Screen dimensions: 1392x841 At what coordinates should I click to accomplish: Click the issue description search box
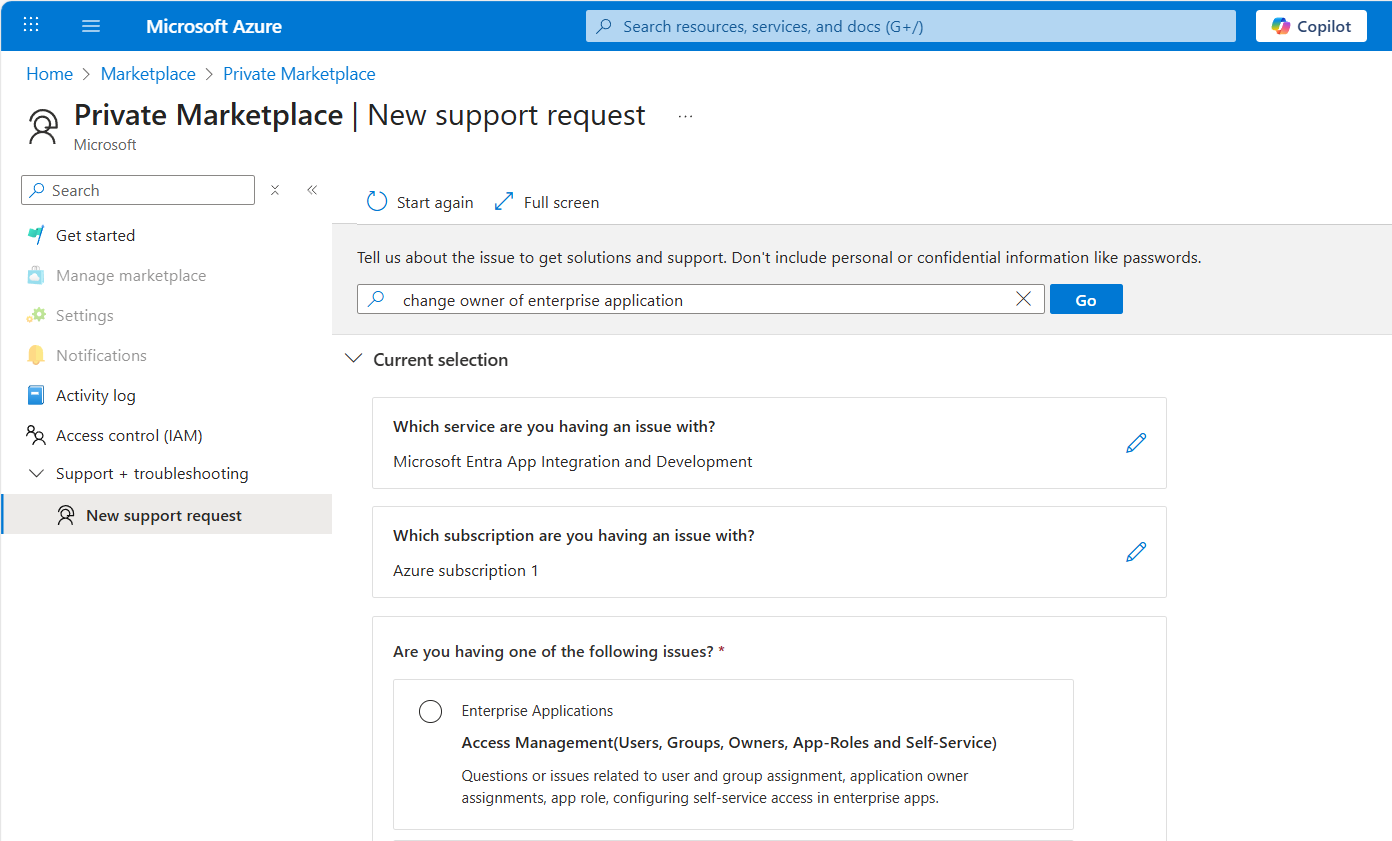tap(701, 299)
